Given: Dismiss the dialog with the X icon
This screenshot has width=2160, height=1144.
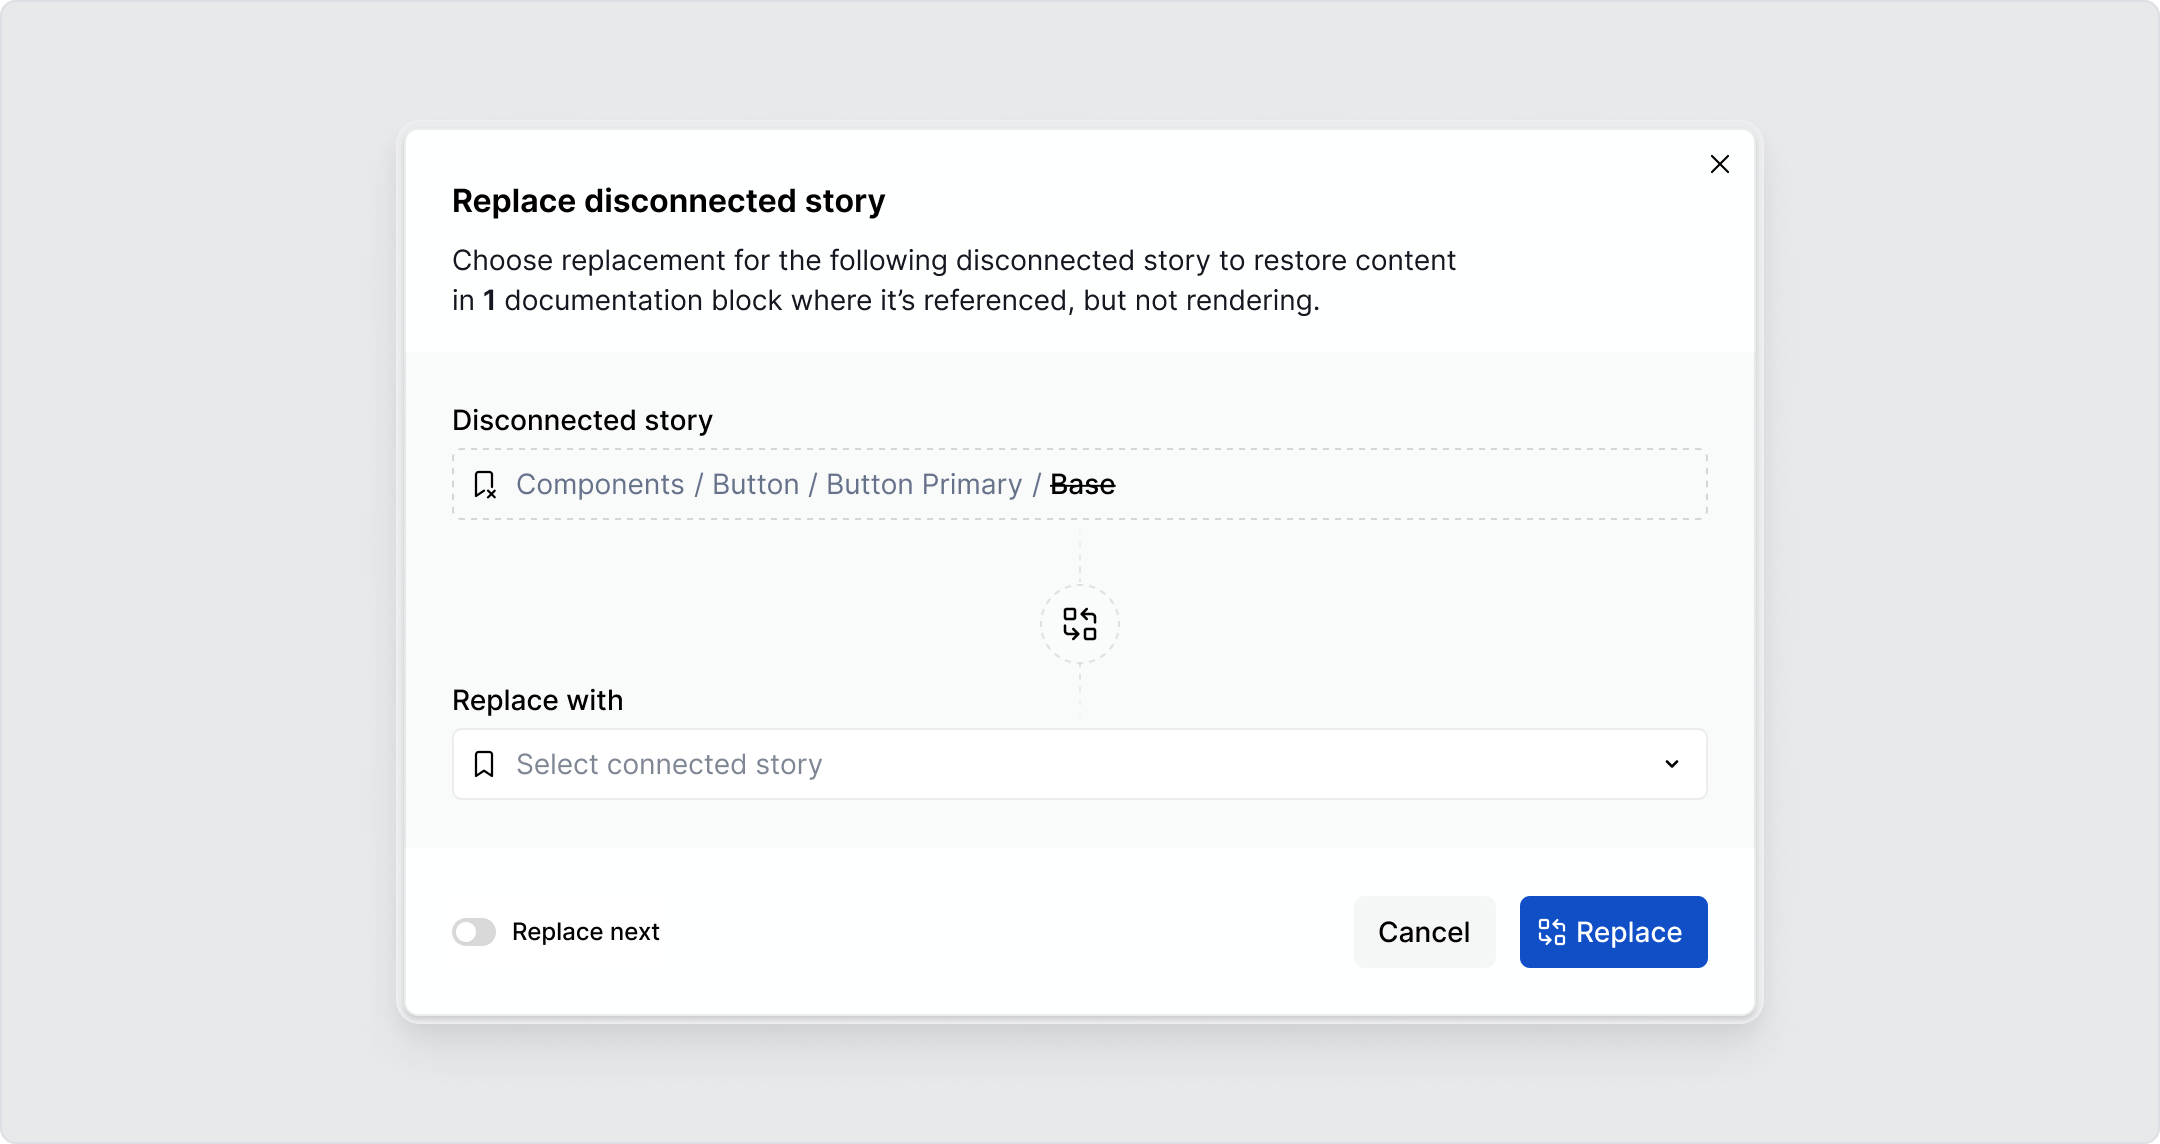Looking at the screenshot, I should tap(1720, 164).
